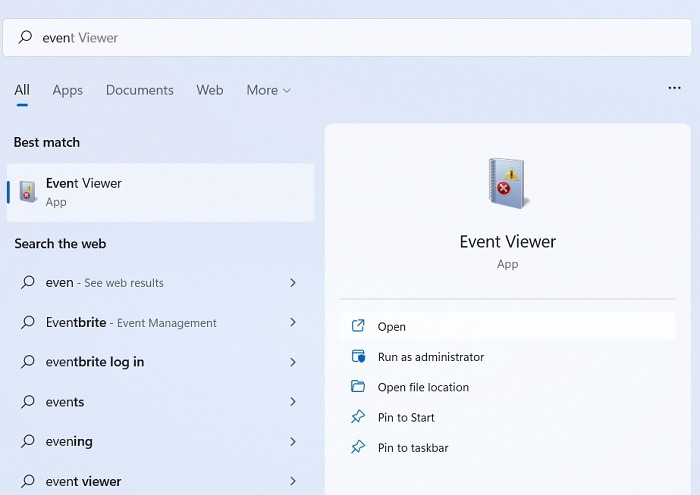Click 'even - See web results' suggestion
The height and width of the screenshot is (495, 700).
[104, 283]
